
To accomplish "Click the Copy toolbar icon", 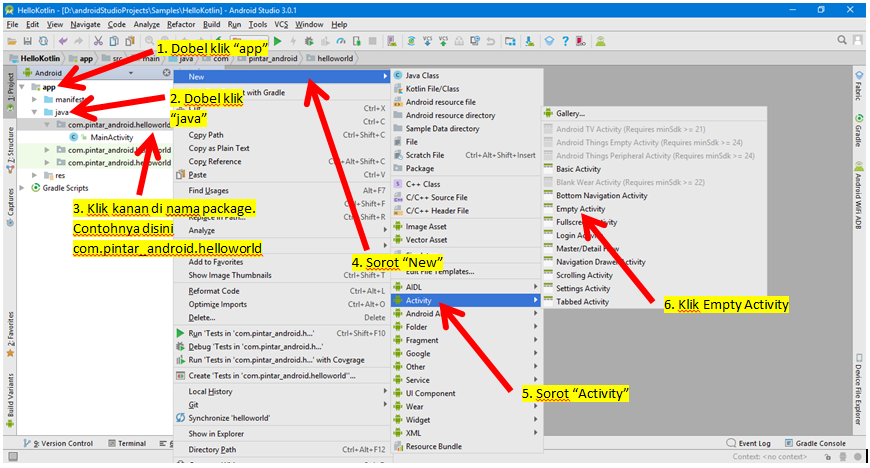I will (x=114, y=41).
